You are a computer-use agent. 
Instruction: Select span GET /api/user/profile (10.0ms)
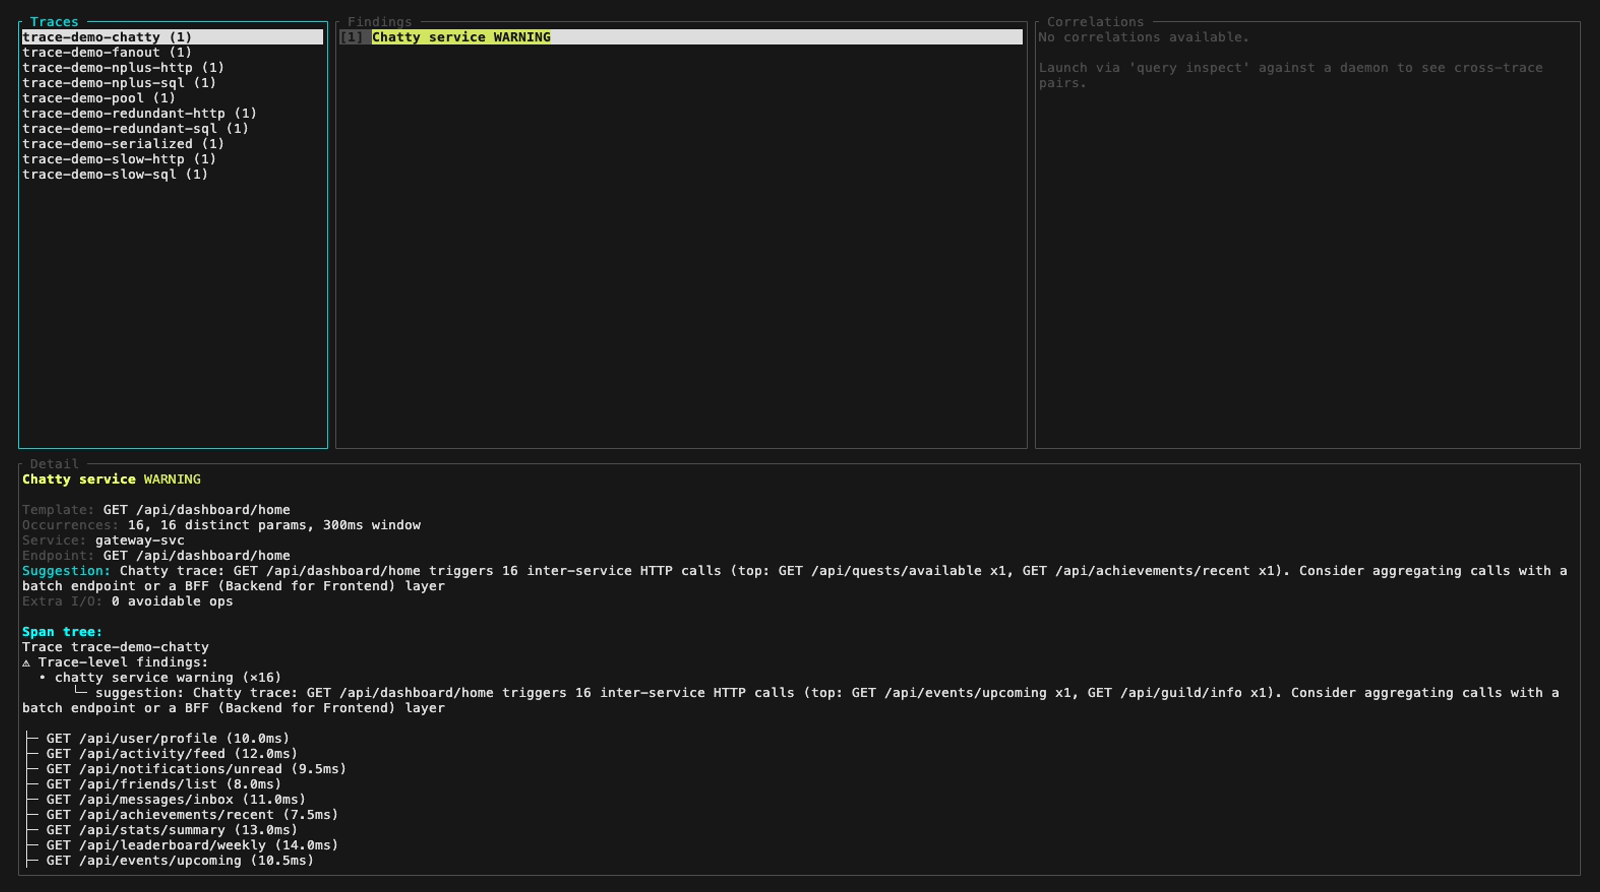pyautogui.click(x=168, y=739)
